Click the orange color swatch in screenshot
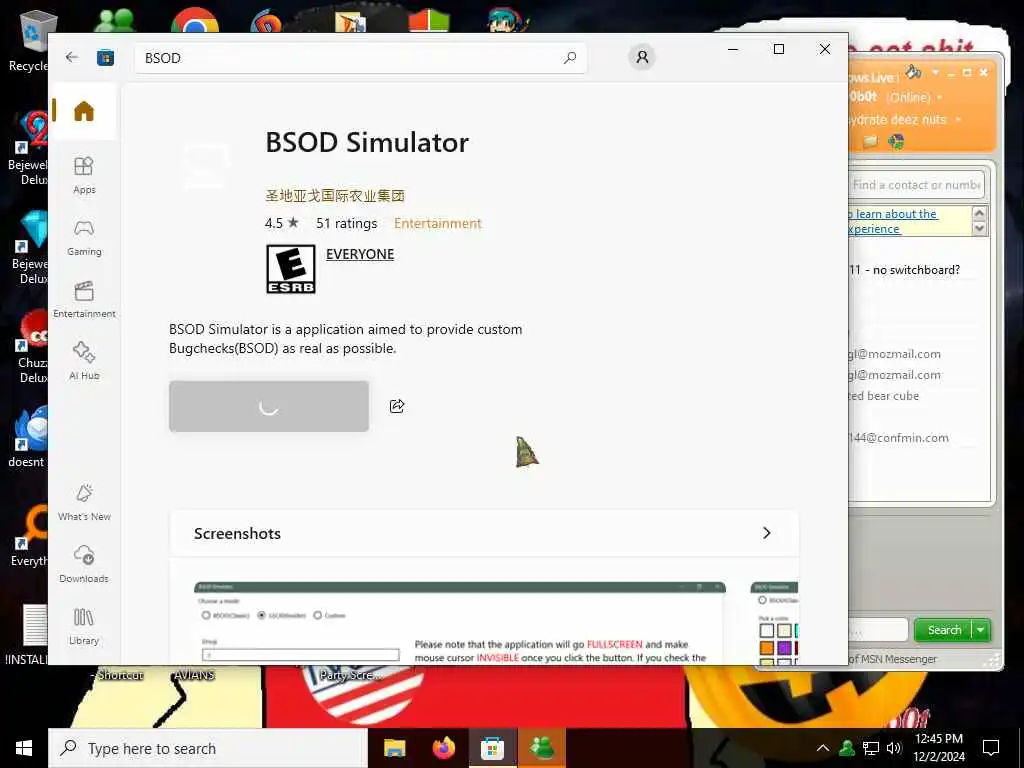 pos(767,648)
